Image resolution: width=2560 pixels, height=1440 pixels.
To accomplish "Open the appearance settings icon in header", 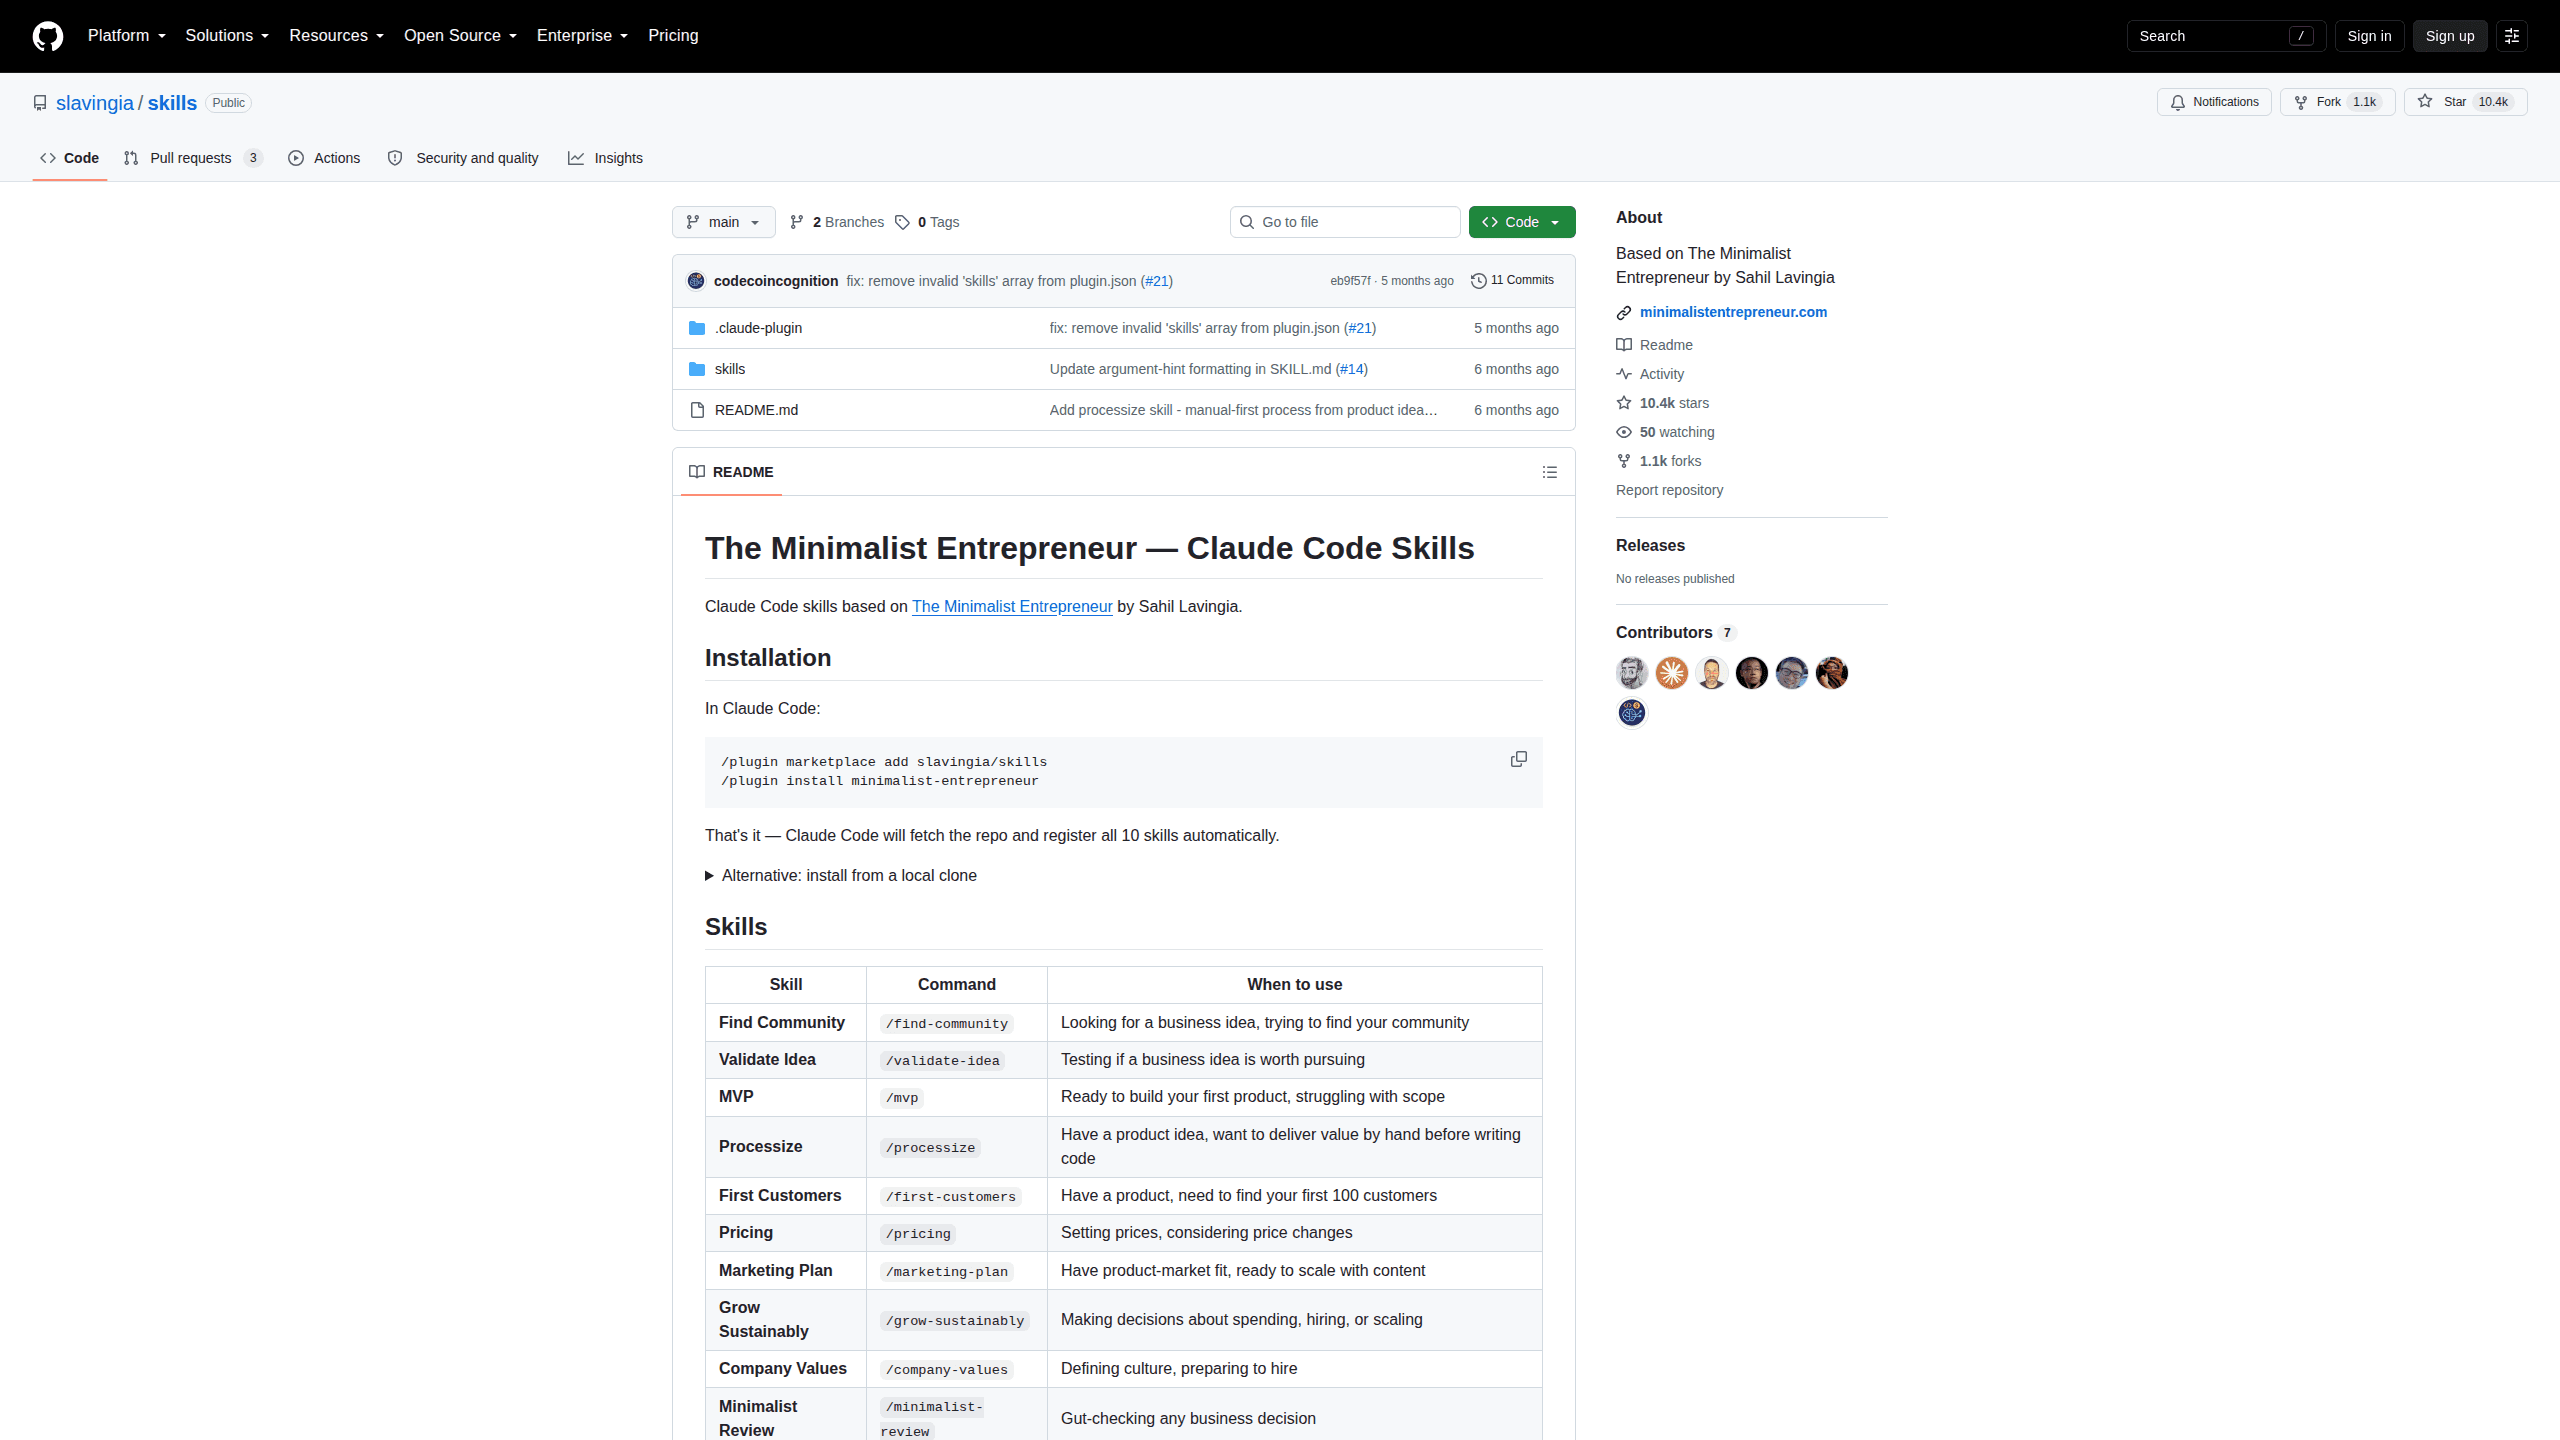I will 2511,36.
